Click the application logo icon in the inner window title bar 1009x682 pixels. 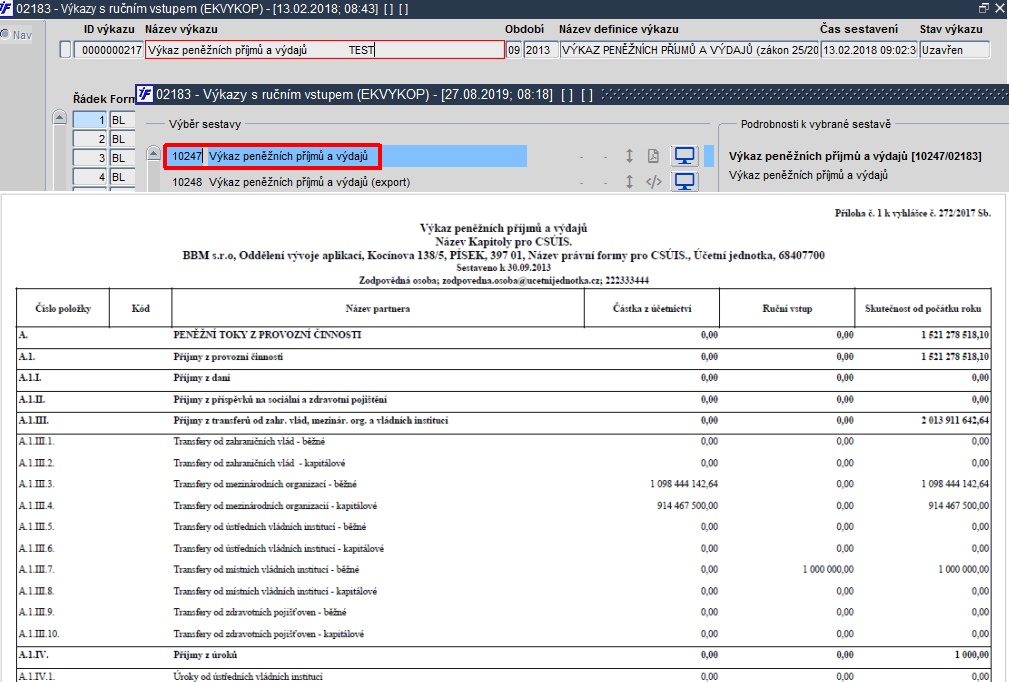pyautogui.click(x=145, y=94)
